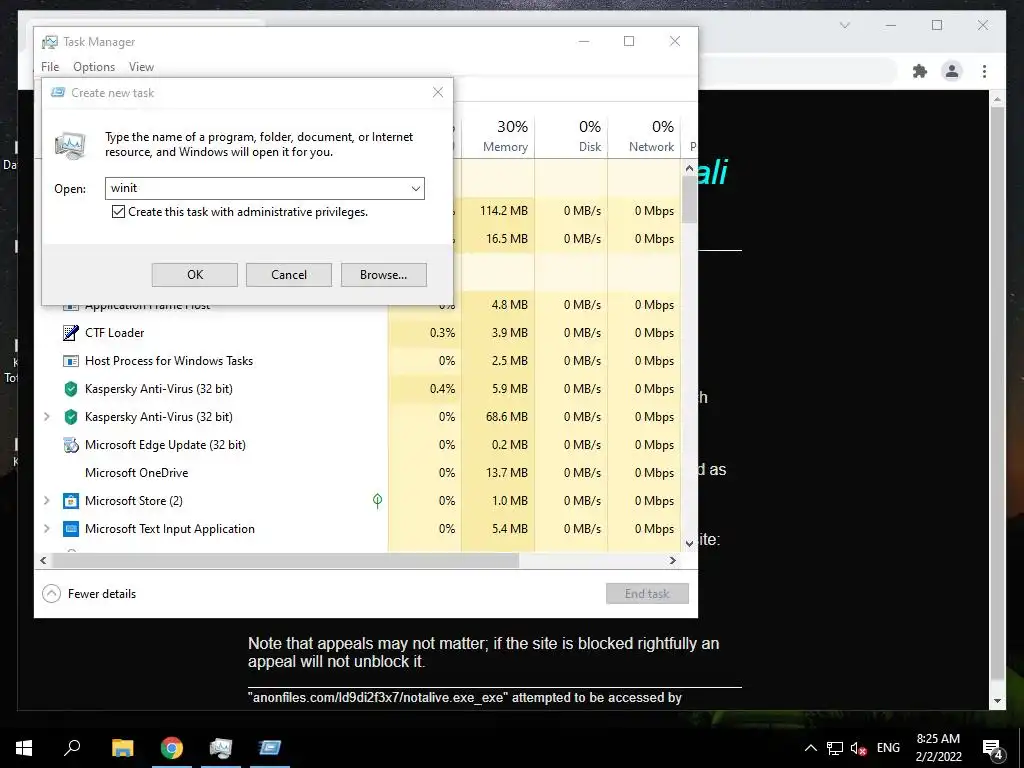Open the taskbar Search magnifier
Screen dimensions: 1024x768
72,748
